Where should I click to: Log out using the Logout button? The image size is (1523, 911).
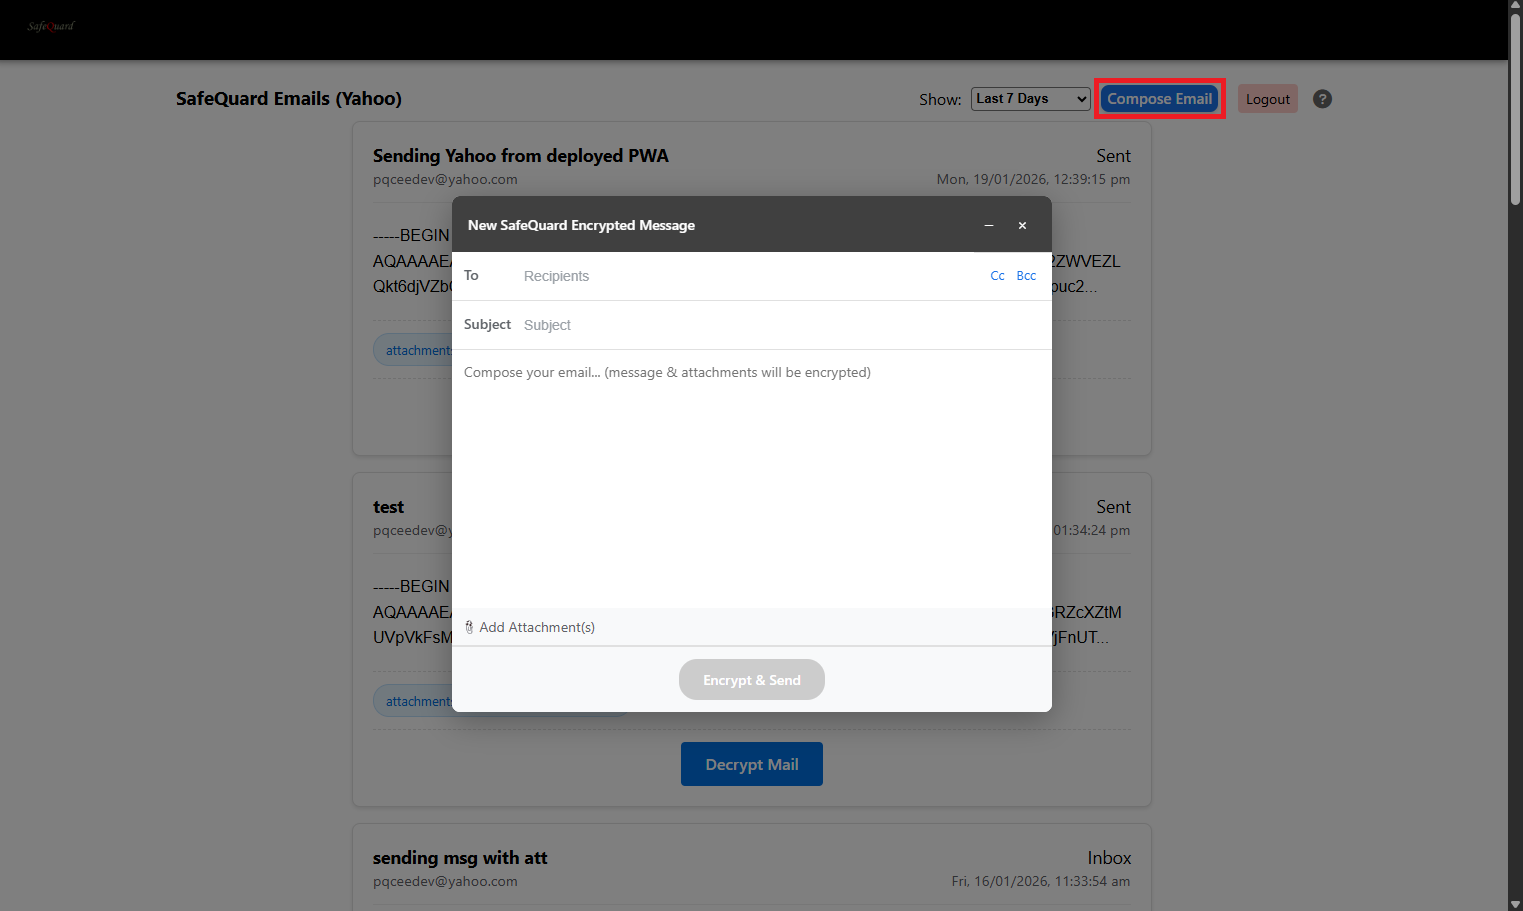[1267, 99]
